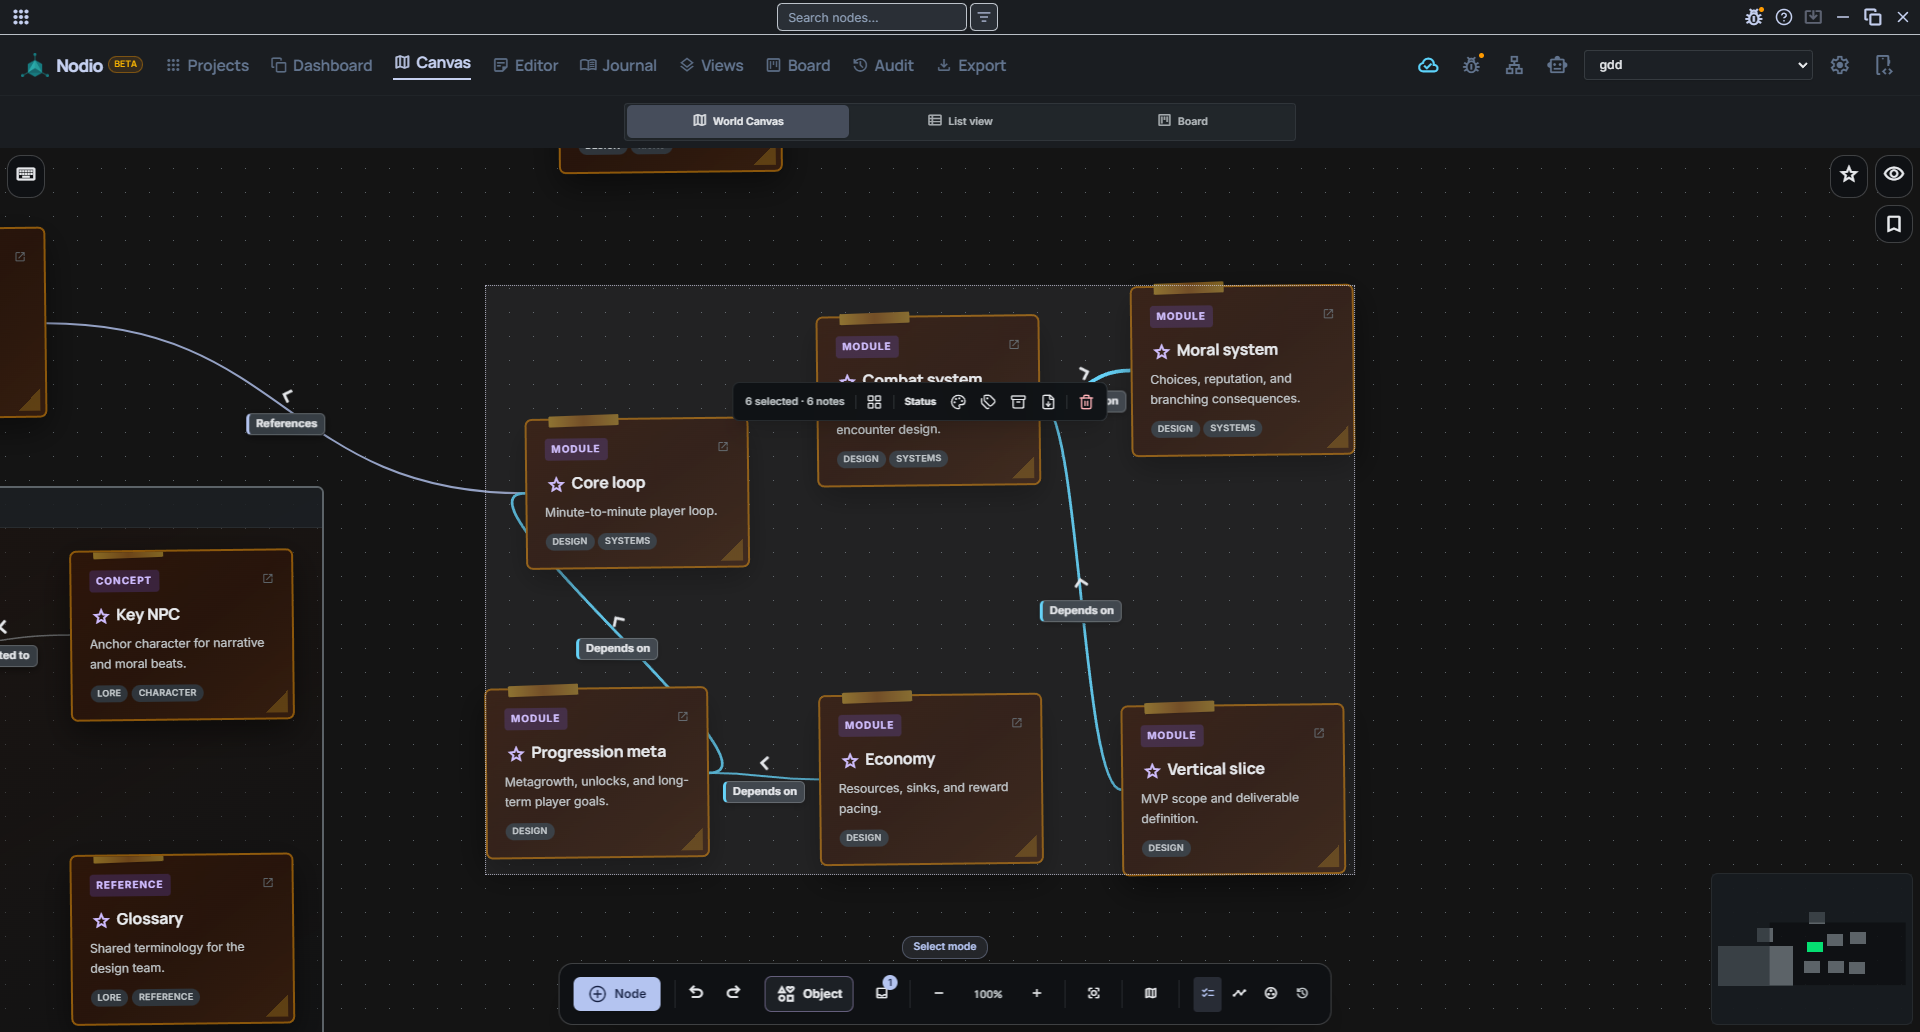Switch to the Views tab
The height and width of the screenshot is (1032, 1920).
point(712,65)
